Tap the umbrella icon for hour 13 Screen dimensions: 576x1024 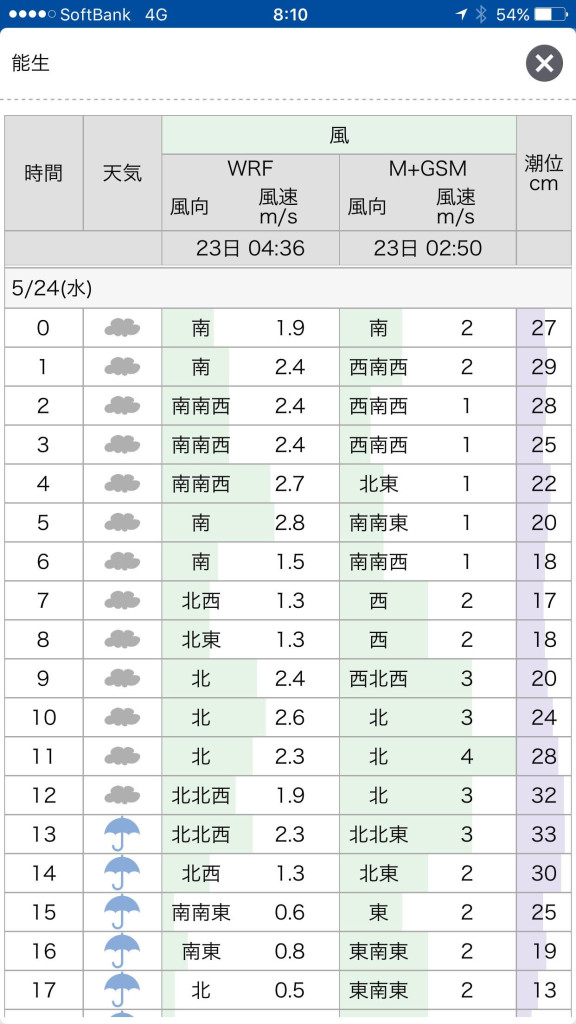coord(122,834)
